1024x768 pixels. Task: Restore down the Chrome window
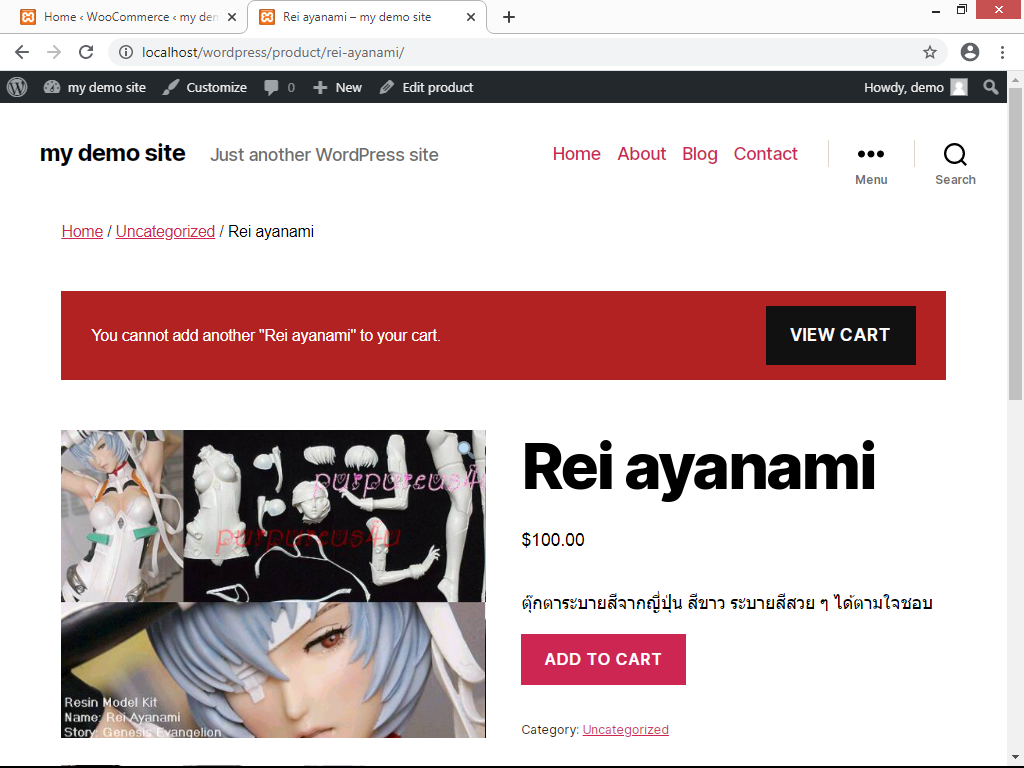(x=962, y=10)
